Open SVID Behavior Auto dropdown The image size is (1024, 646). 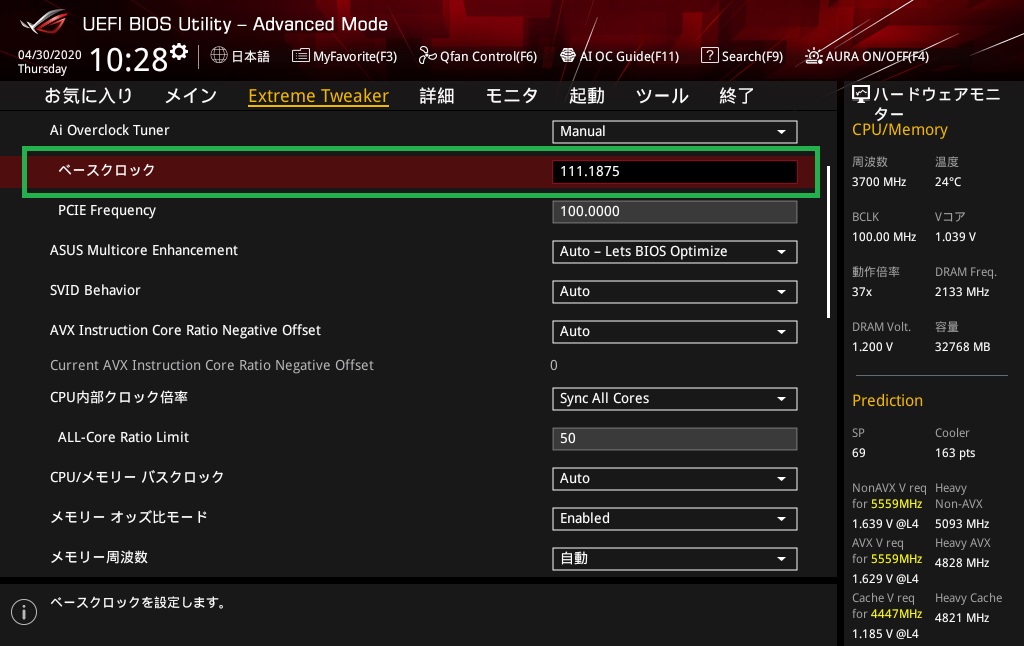coord(675,291)
